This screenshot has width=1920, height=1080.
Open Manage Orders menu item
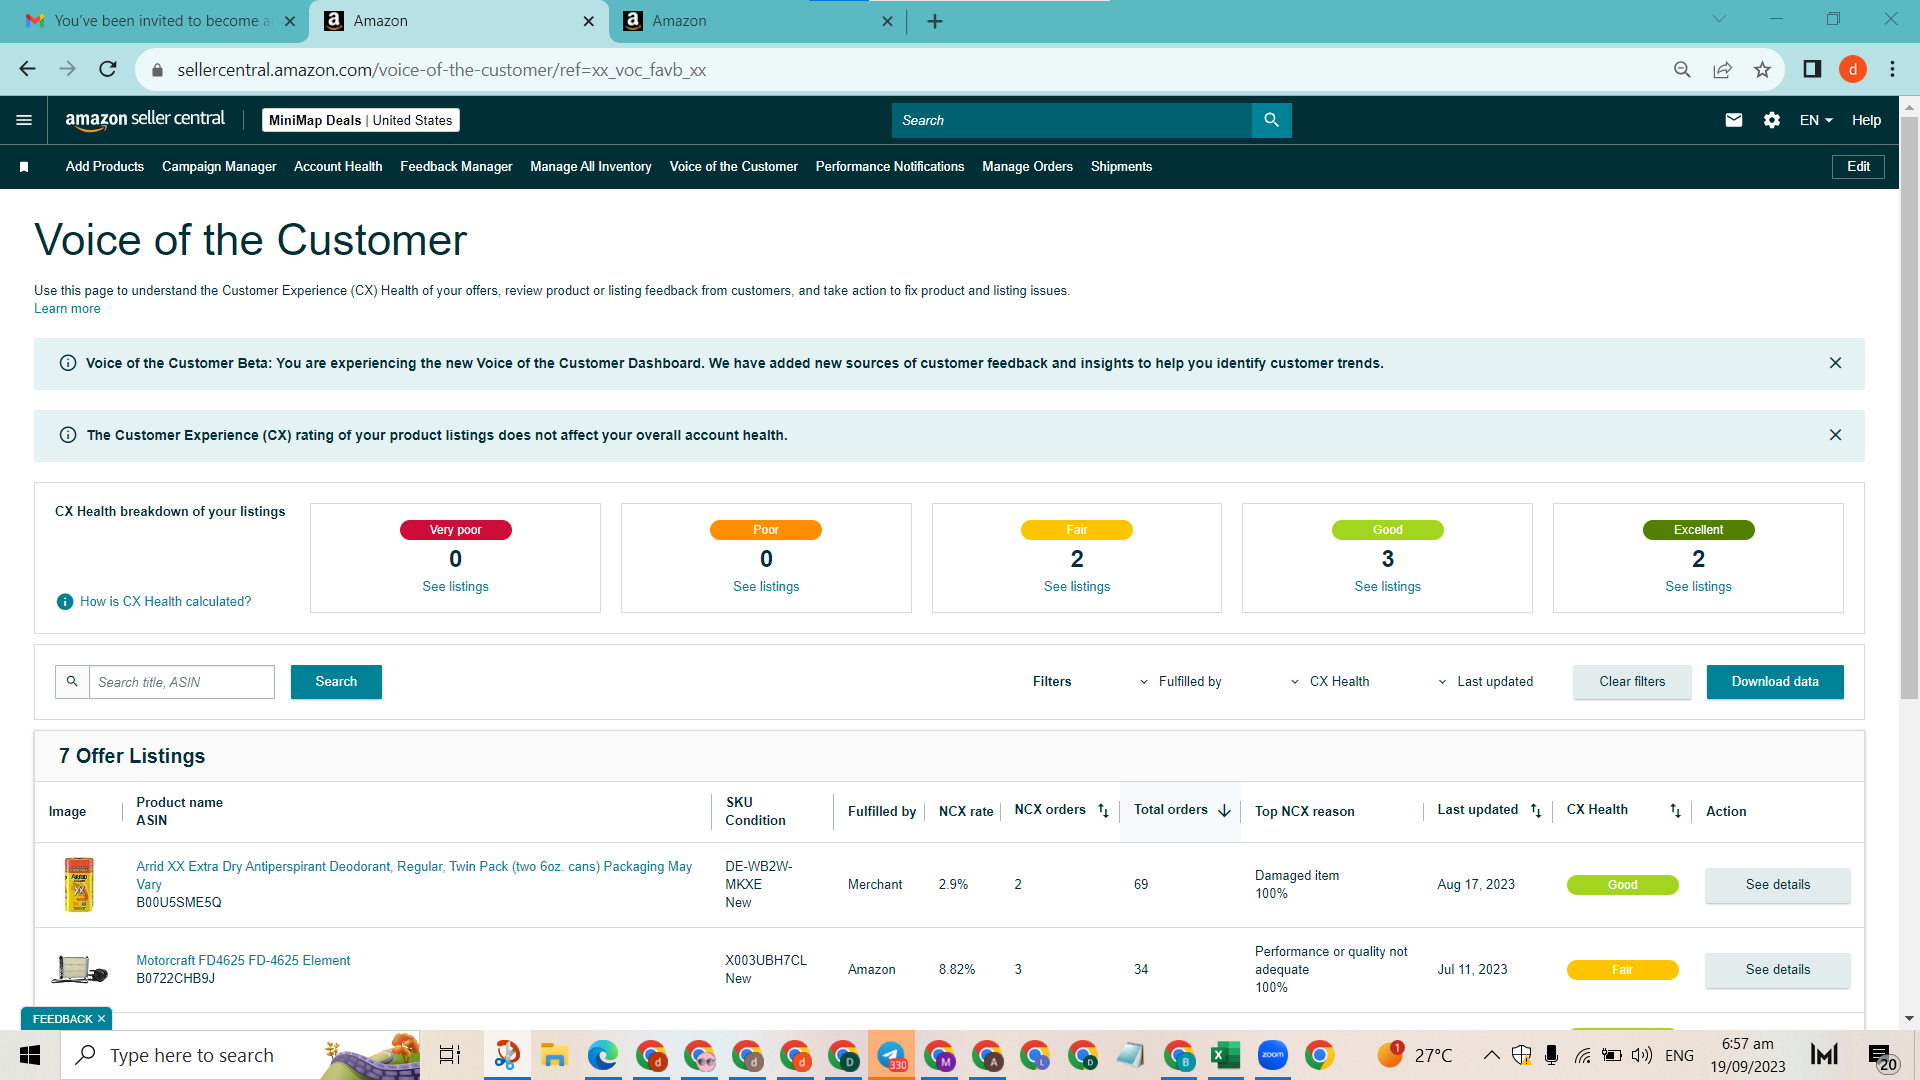[x=1027, y=167]
